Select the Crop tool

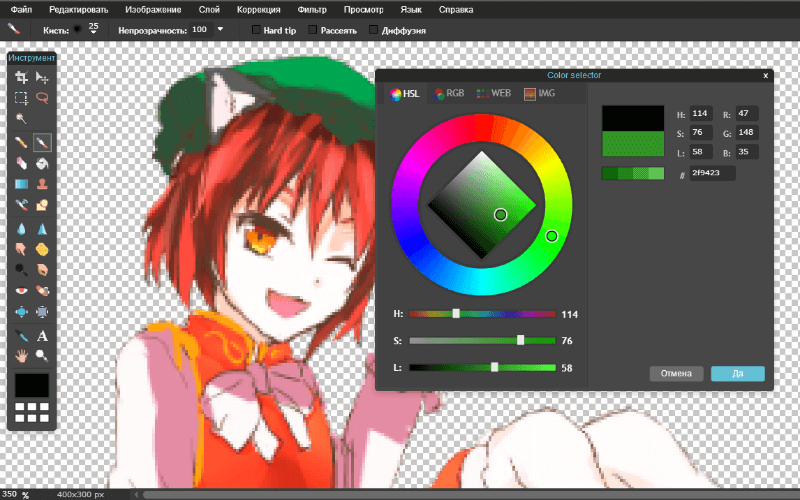(x=21, y=77)
